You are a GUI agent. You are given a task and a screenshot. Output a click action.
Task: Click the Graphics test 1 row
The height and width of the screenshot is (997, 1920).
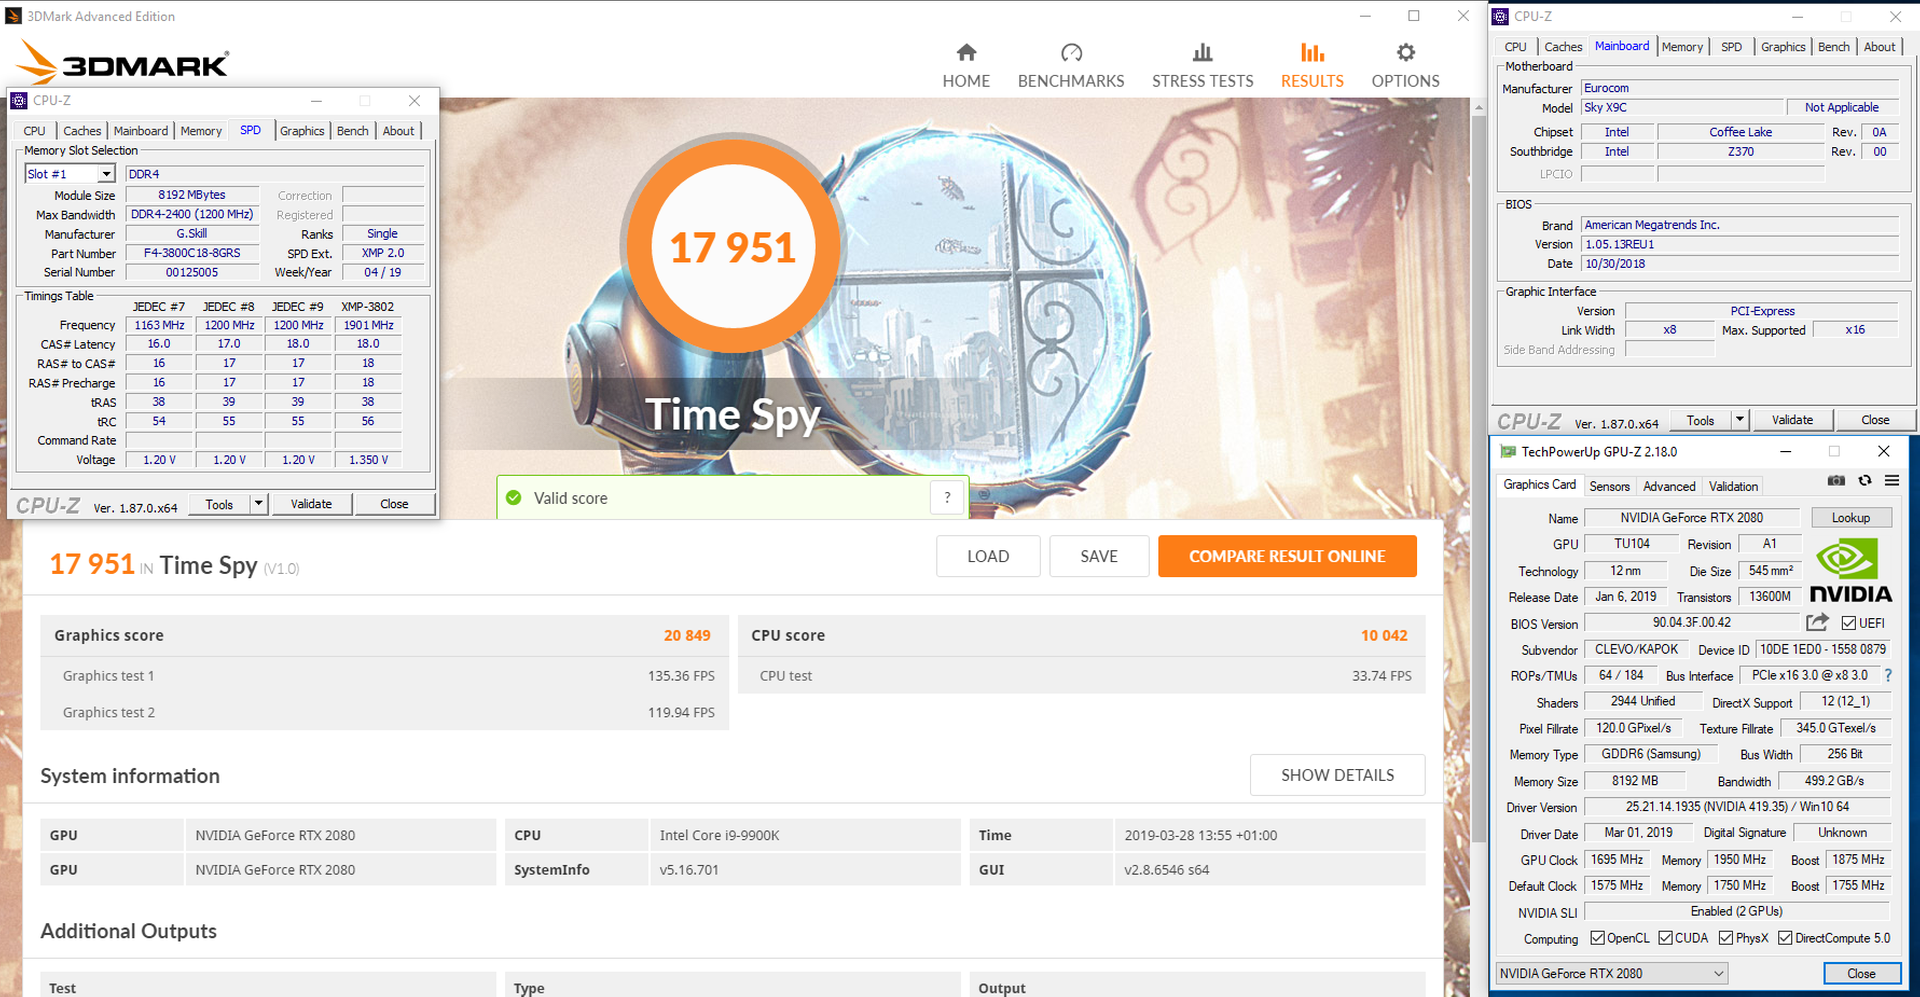[x=385, y=676]
